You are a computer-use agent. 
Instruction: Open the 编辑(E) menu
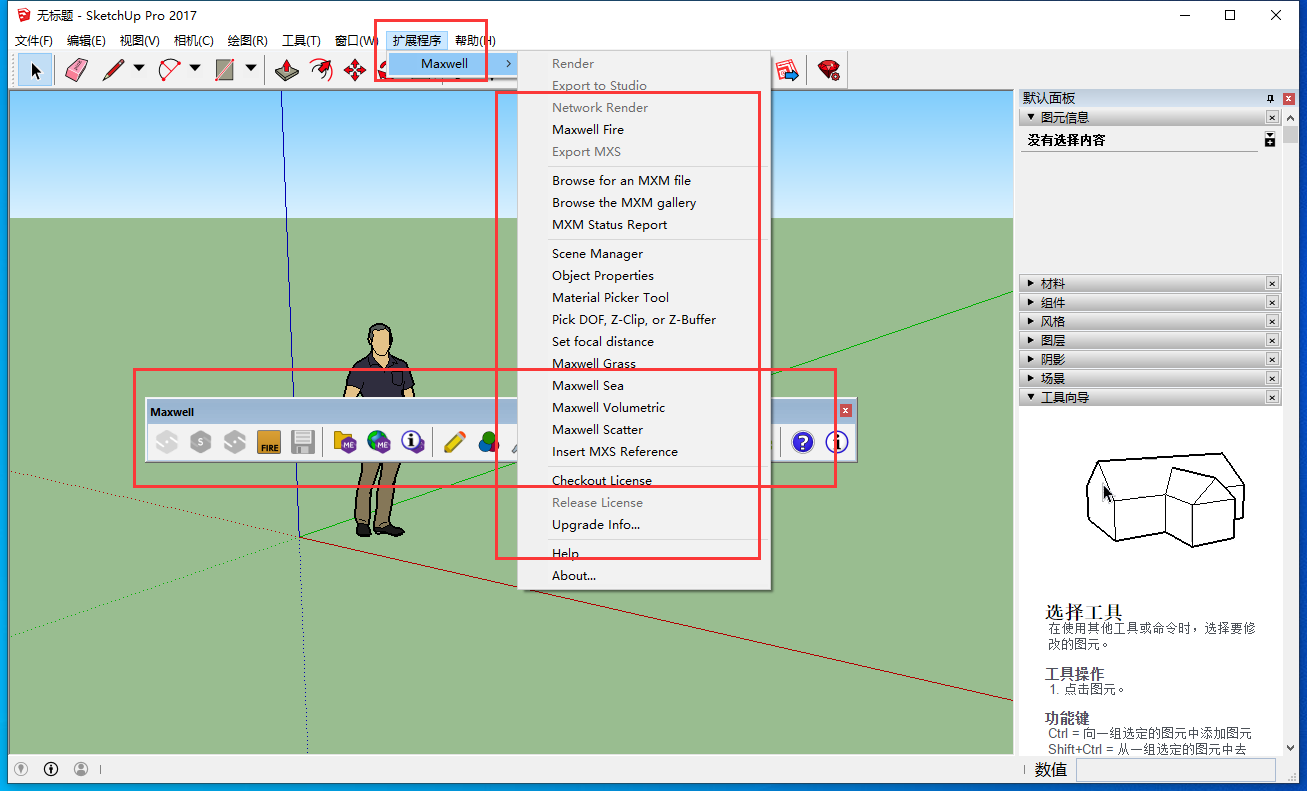point(86,41)
